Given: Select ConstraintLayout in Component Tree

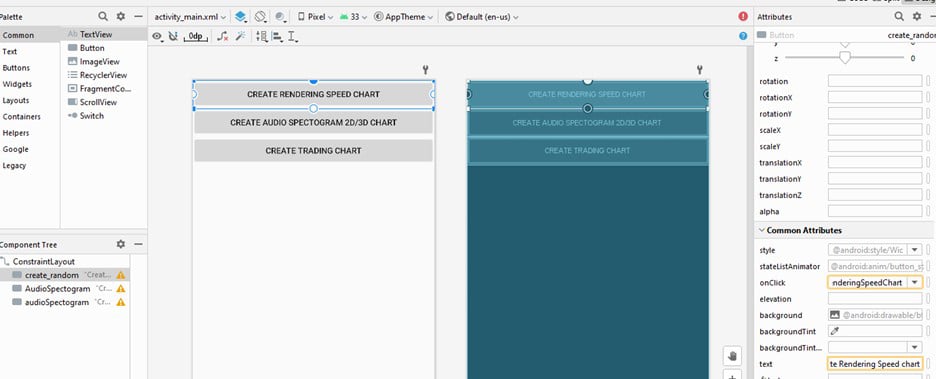Looking at the screenshot, I should 44,261.
